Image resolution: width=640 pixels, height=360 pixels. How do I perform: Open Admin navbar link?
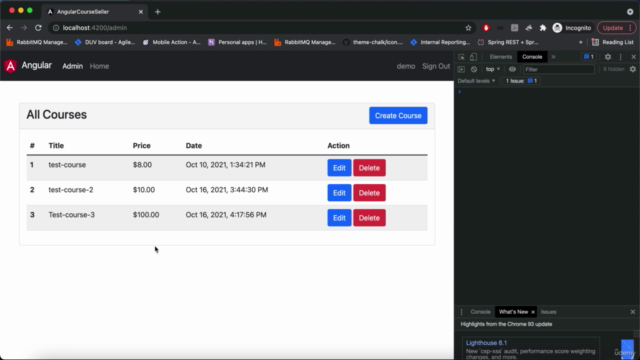point(72,66)
